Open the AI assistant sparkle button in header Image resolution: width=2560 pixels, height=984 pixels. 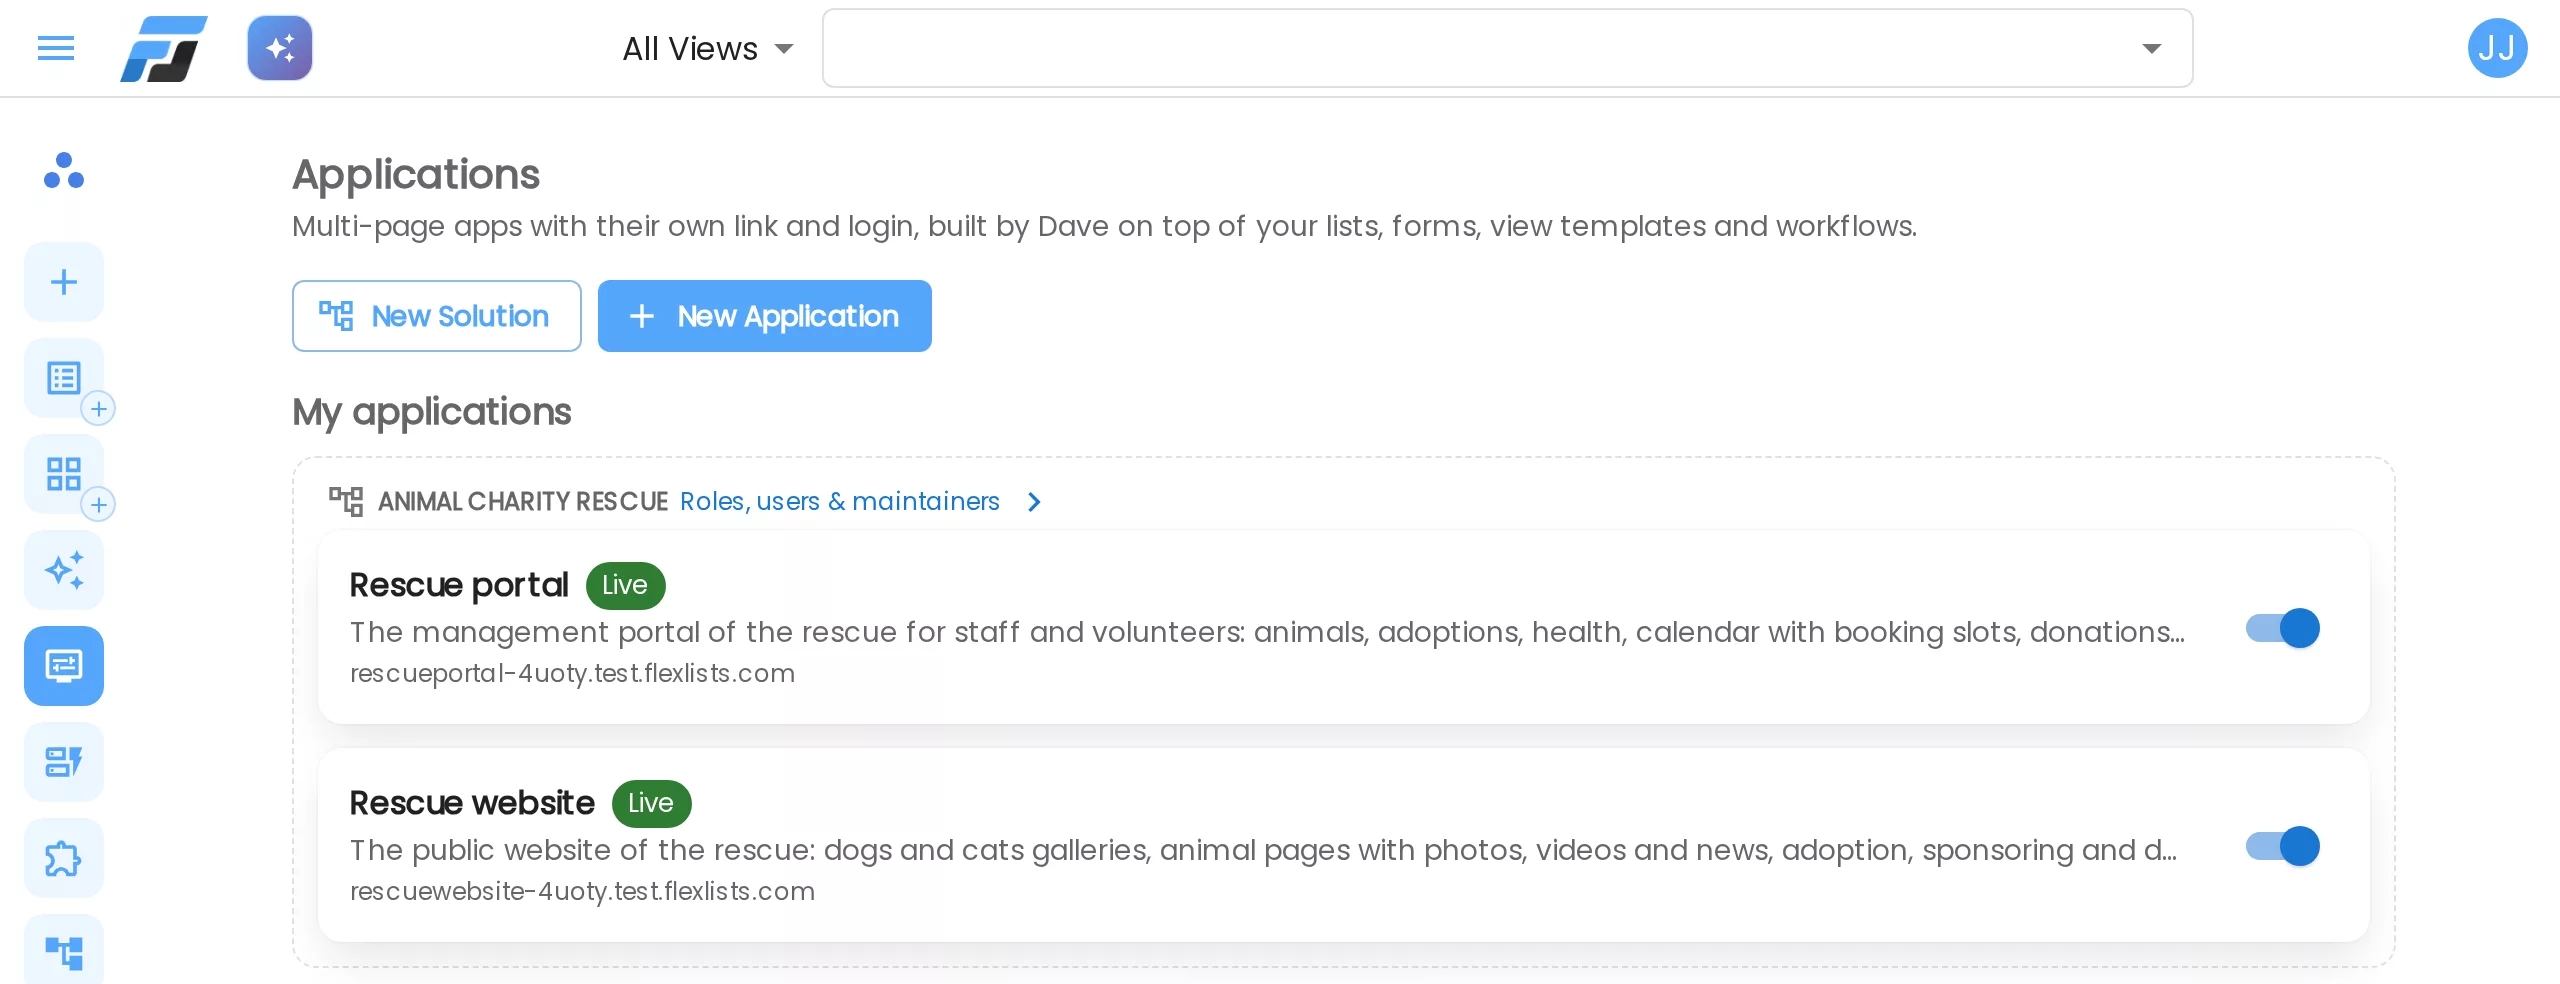(280, 48)
